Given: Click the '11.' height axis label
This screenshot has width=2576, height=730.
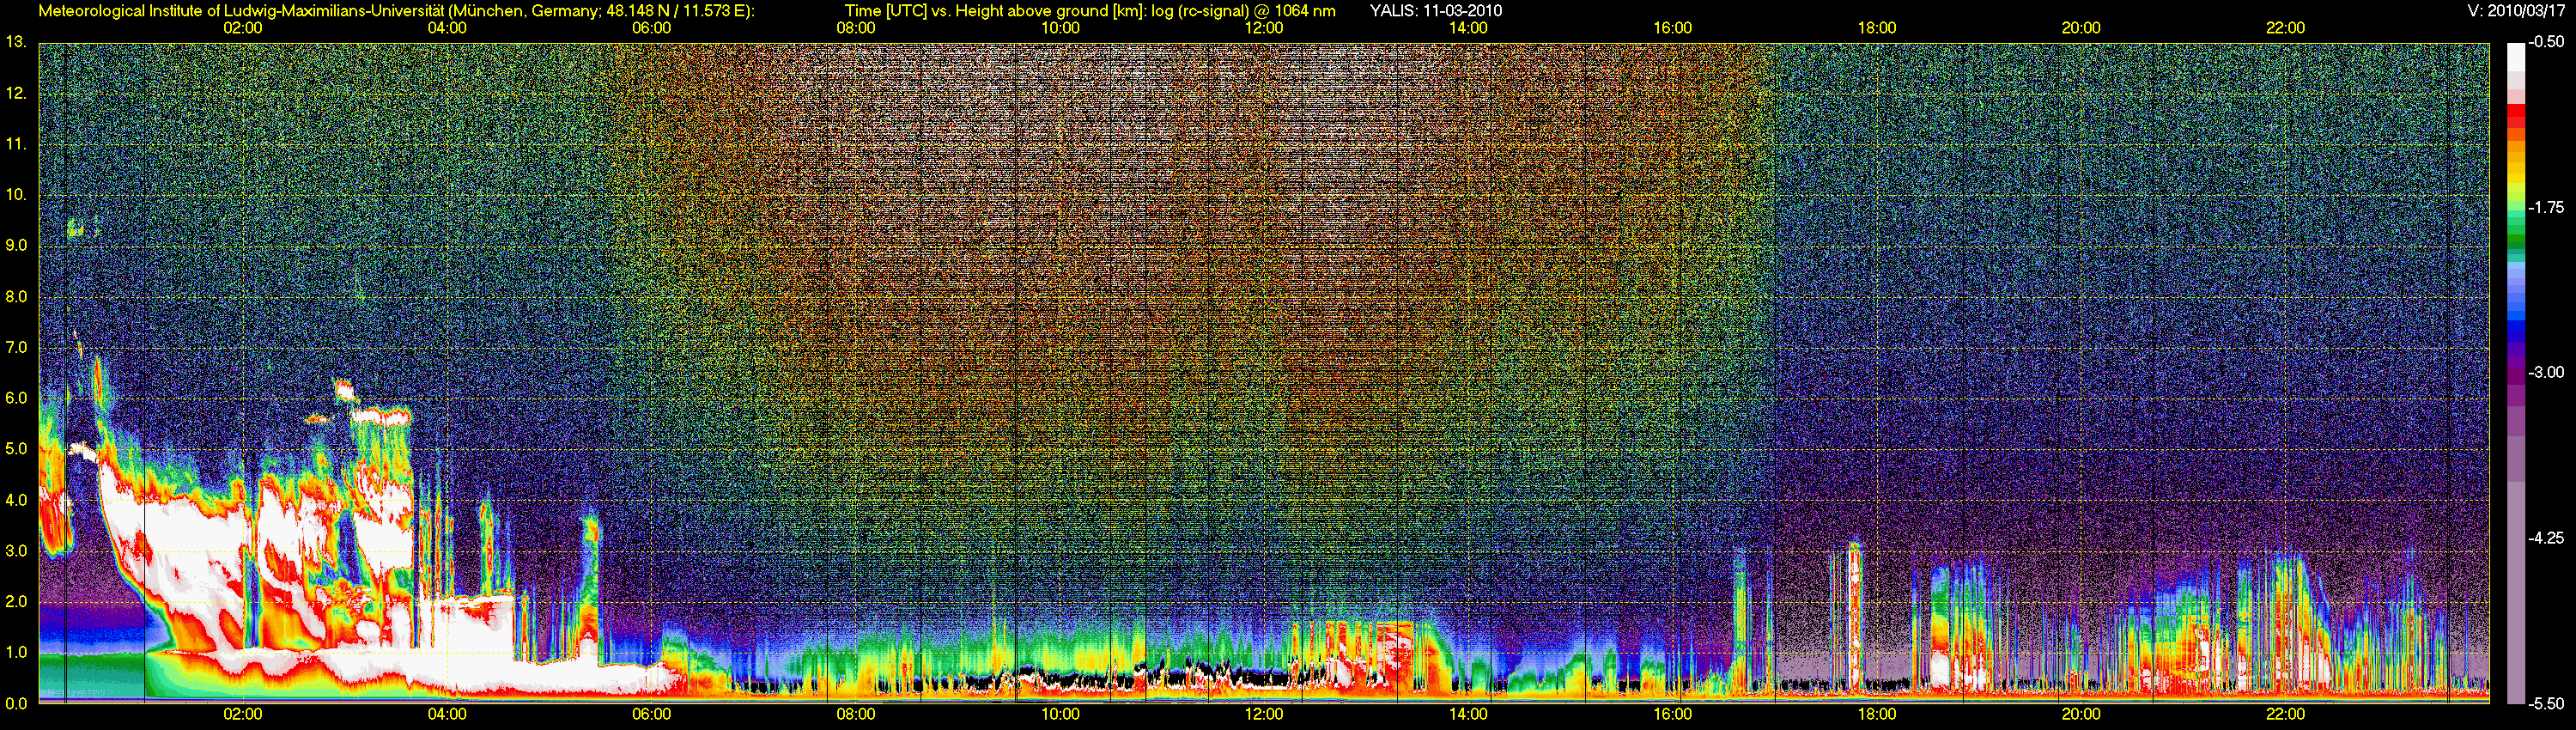Looking at the screenshot, I should pos(16,145).
